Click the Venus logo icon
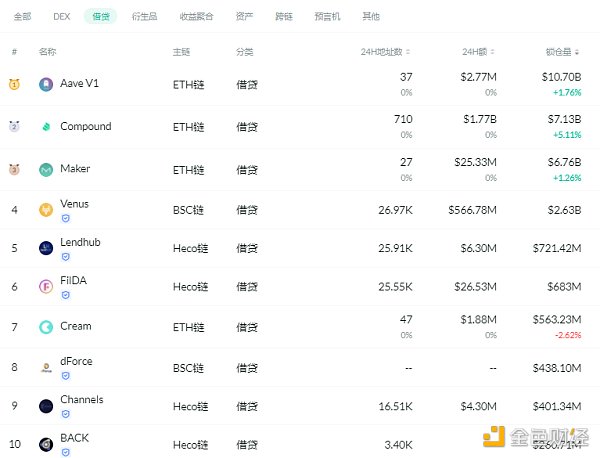Screen dimensions: 600x458 tap(46, 210)
